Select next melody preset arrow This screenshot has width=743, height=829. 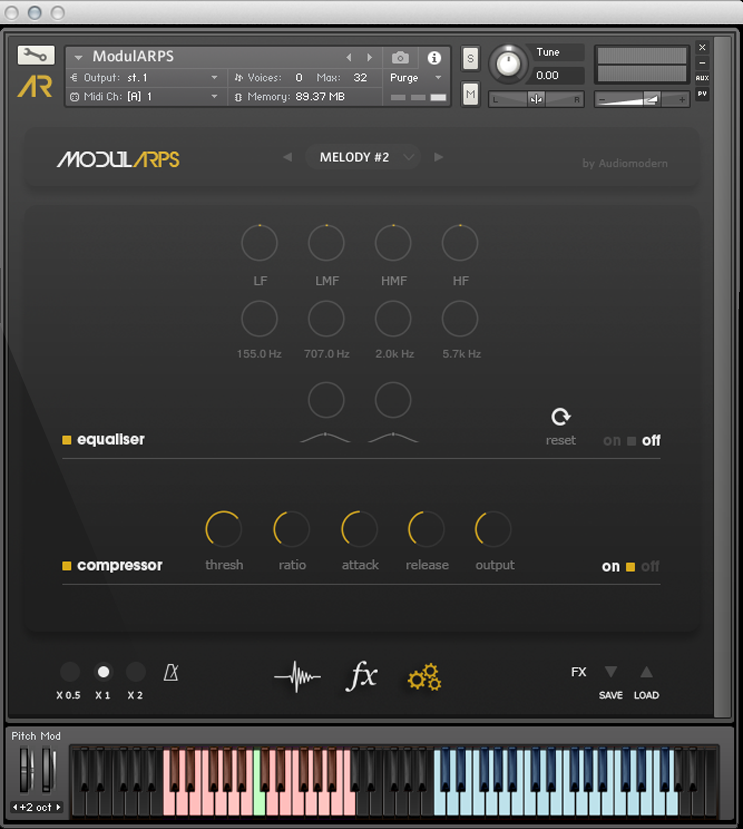(x=438, y=157)
